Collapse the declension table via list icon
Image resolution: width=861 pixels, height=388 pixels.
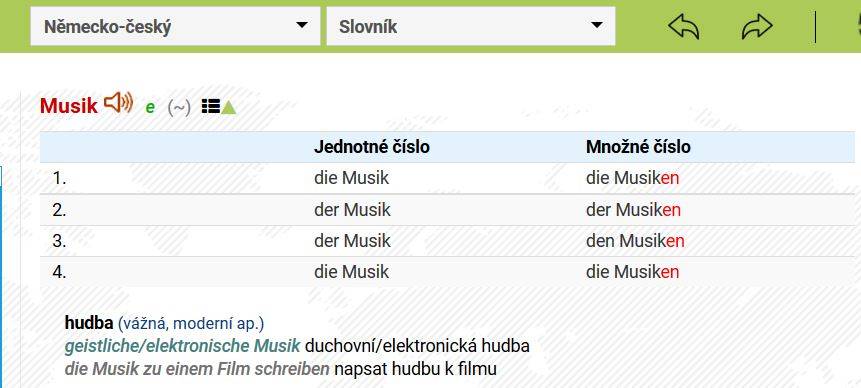(211, 106)
